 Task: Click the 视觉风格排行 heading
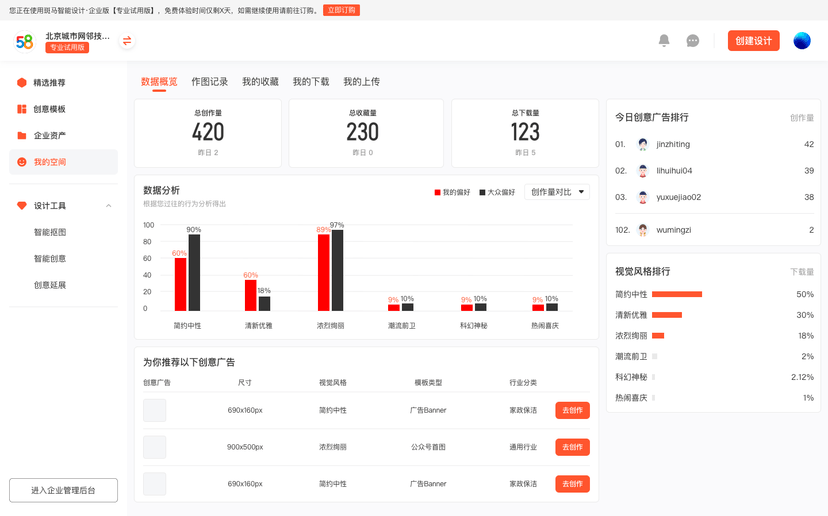[643, 271]
